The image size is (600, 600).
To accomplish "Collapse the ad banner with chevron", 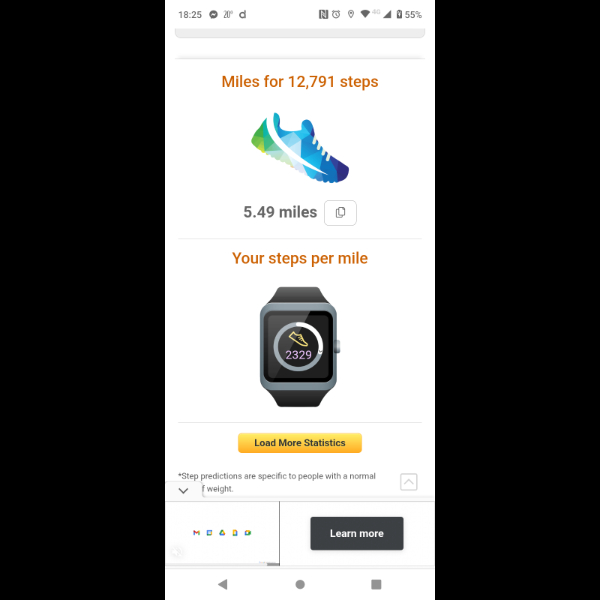I will [x=183, y=491].
